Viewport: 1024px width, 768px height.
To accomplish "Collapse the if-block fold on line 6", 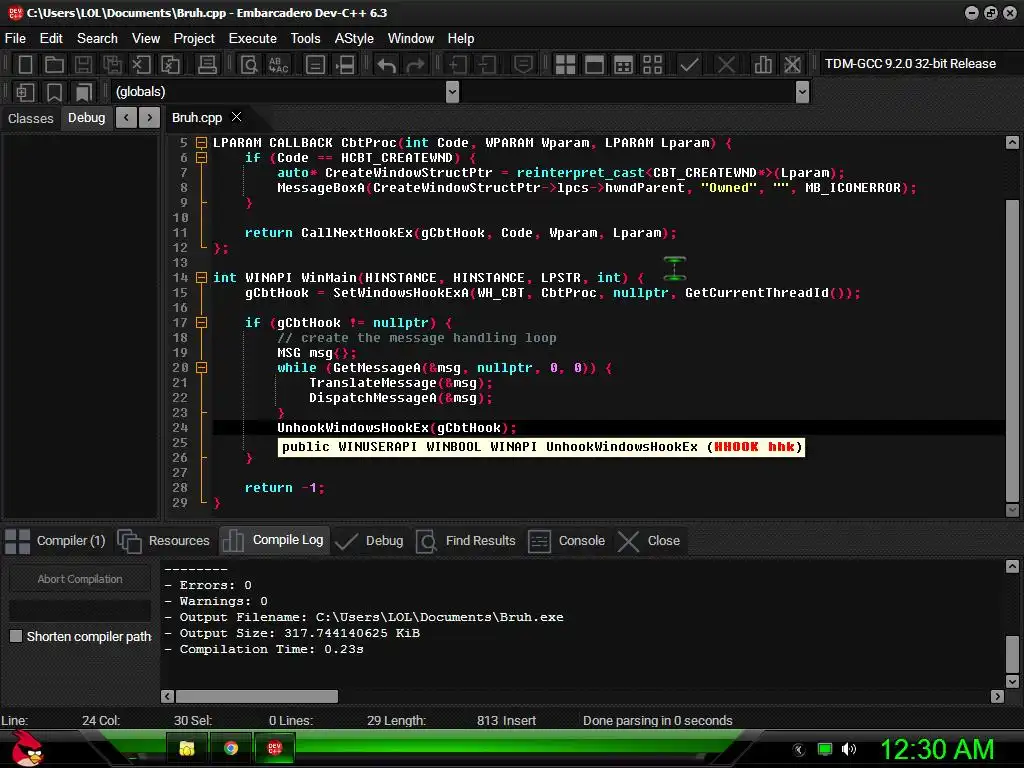I will [x=202, y=158].
